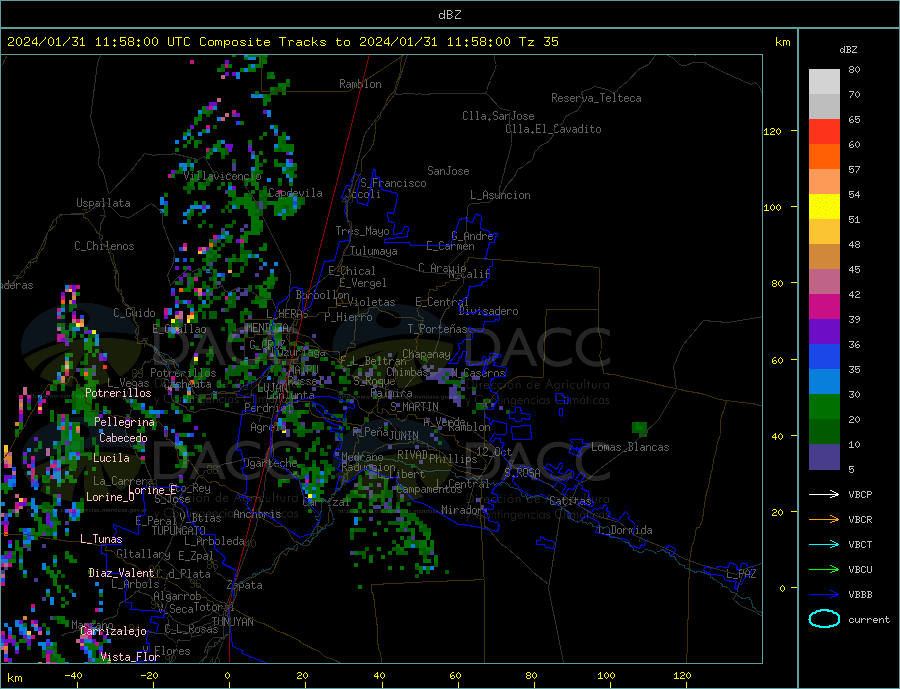Click the 'VBCT' legend label
Image resolution: width=900 pixels, height=689 pixels.
point(860,544)
